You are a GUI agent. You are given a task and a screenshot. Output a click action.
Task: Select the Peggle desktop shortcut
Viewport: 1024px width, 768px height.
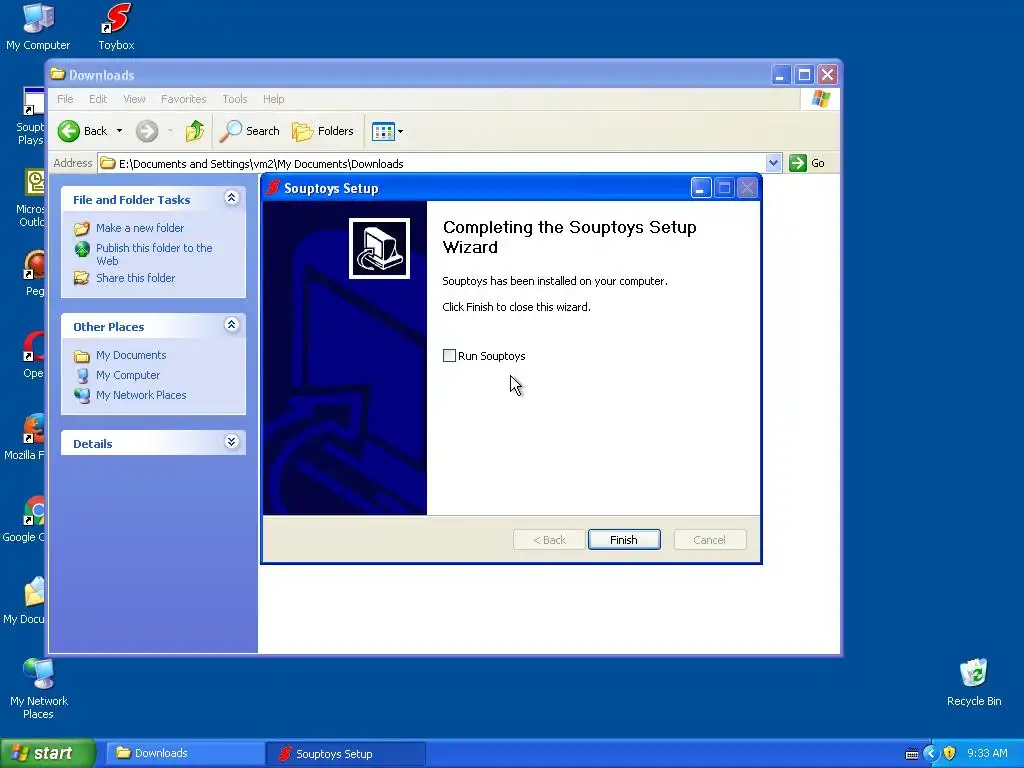(34, 273)
